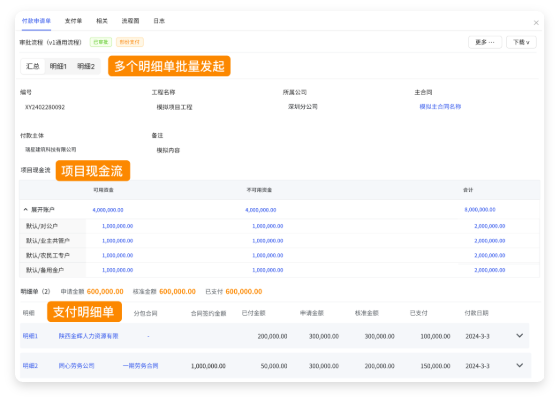
Task: Click the green approved status tag
Action: 101,42
